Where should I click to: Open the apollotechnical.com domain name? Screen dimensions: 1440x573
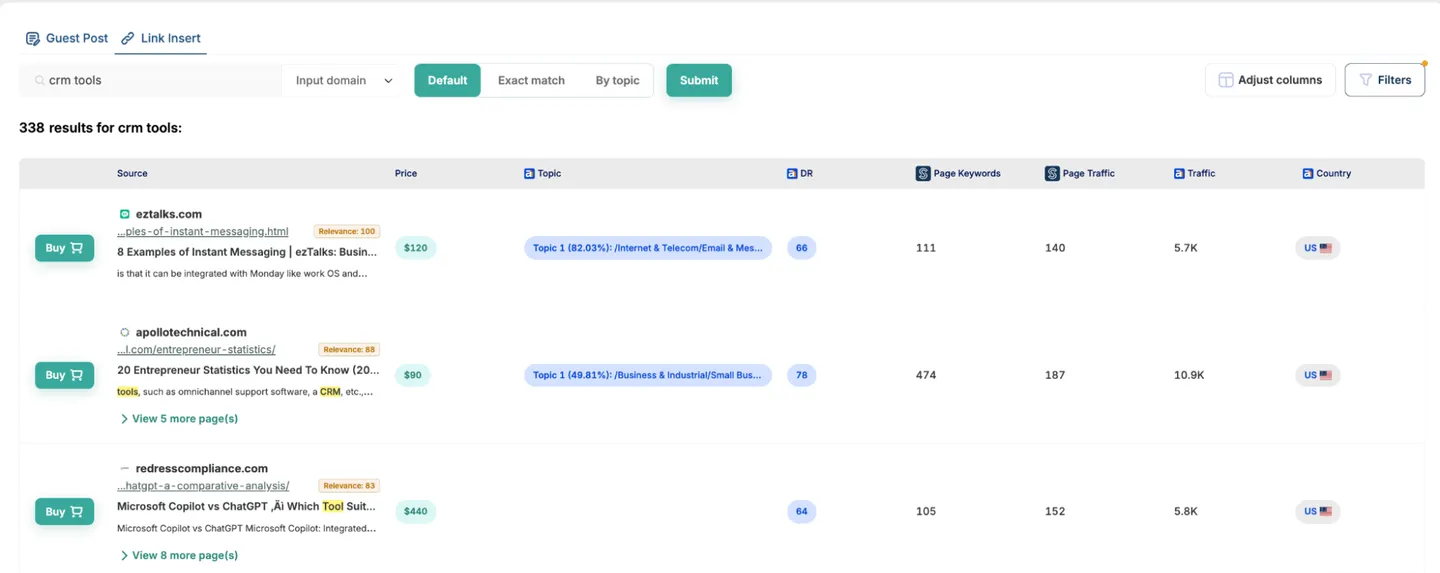[191, 332]
